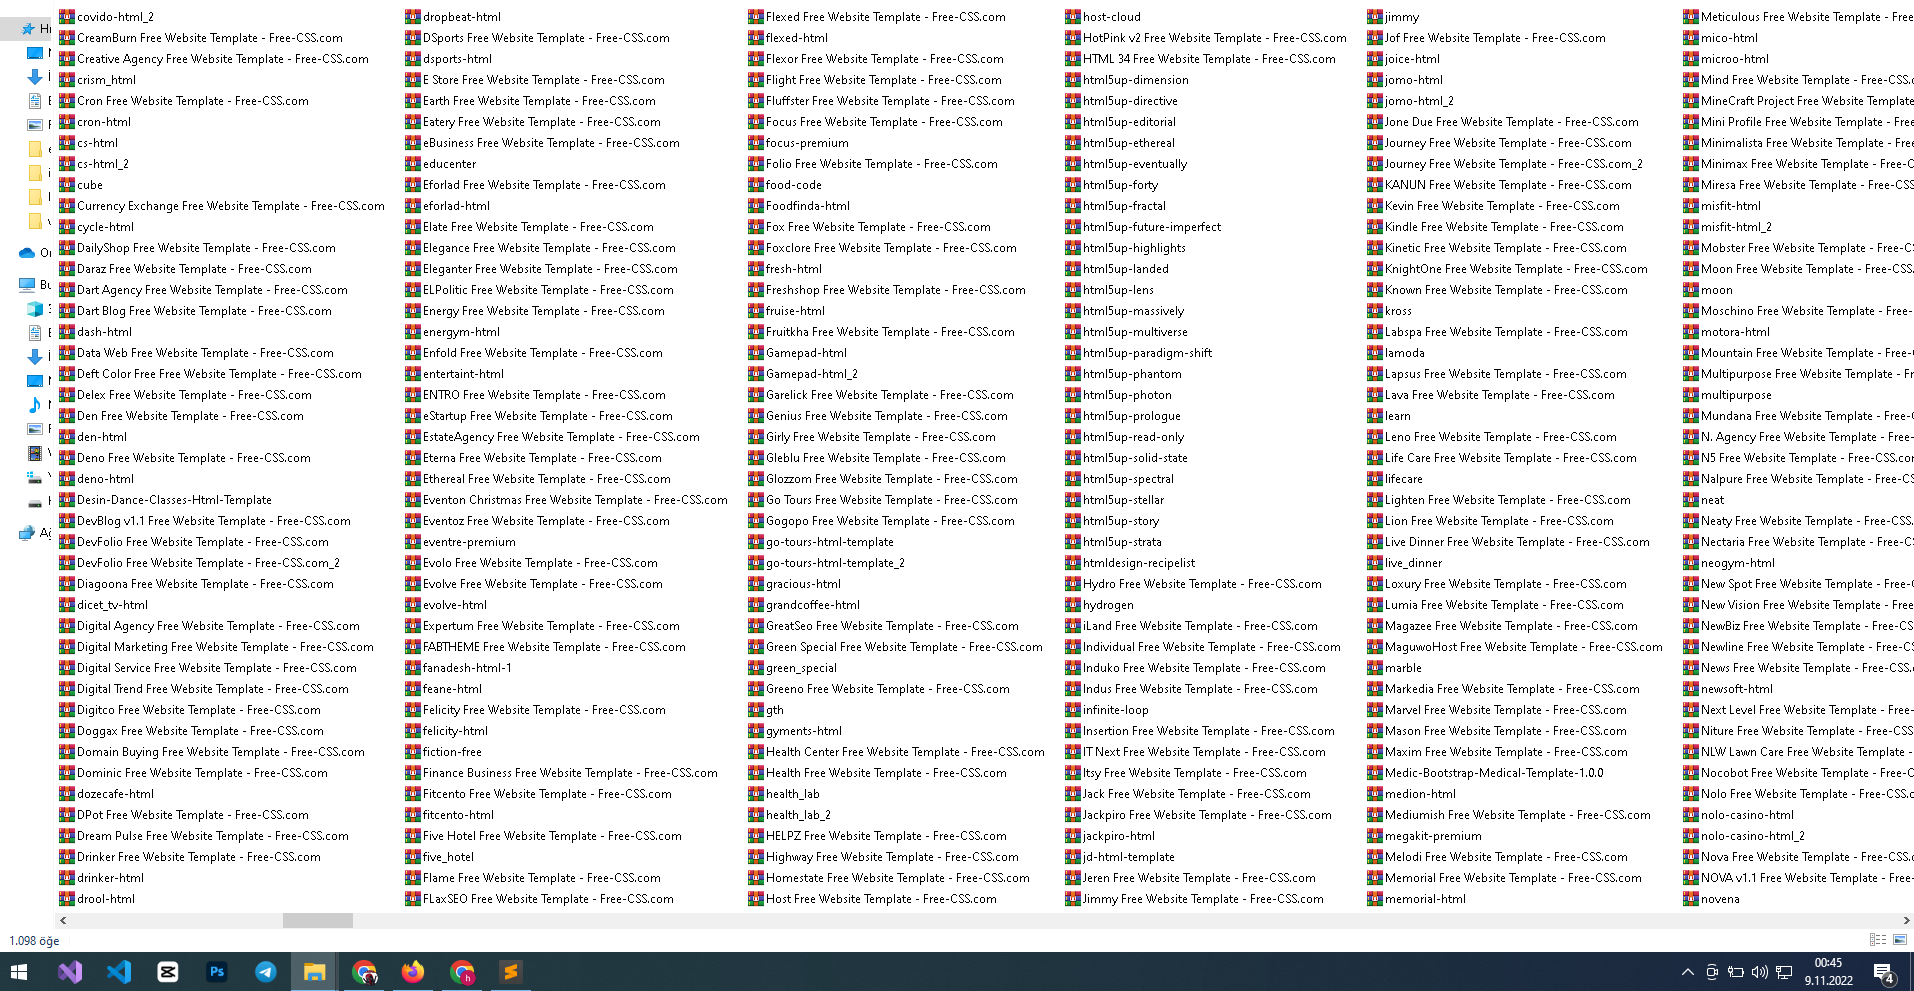Screen dimensions: 1914x991
Task: Open the volume control in system tray
Action: pos(1760,972)
